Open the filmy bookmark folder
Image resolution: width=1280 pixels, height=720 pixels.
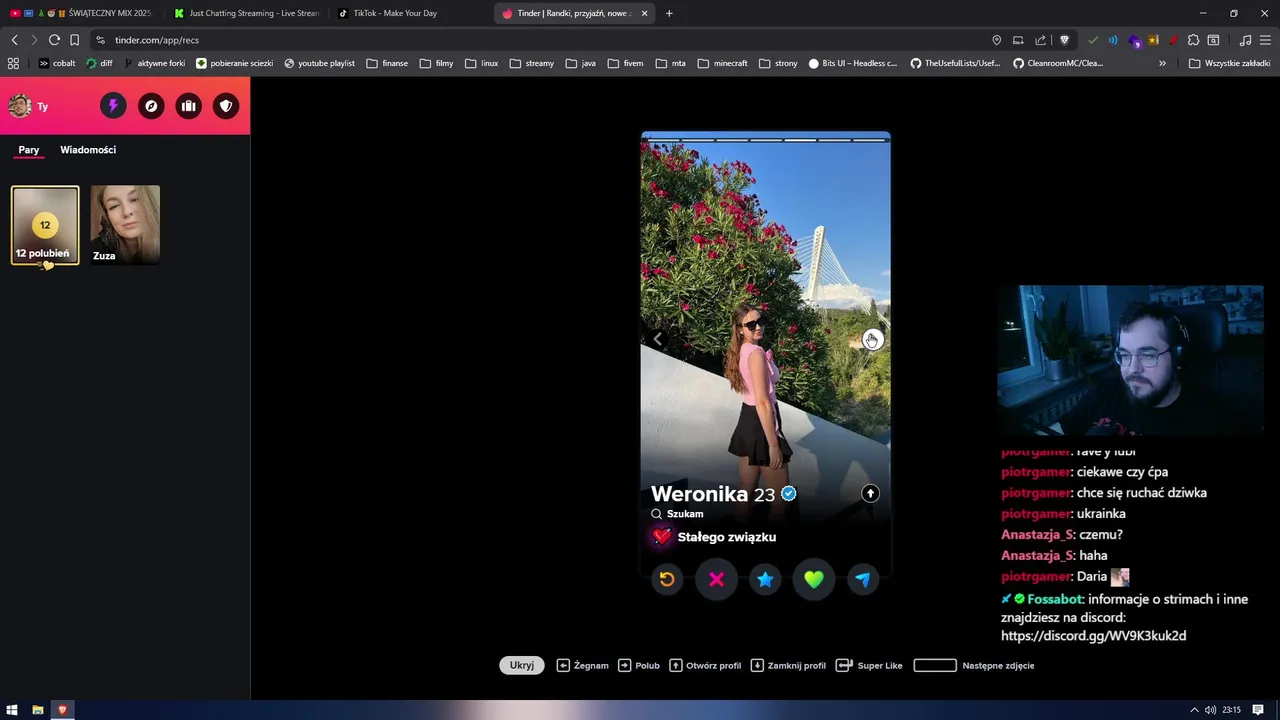[x=436, y=63]
